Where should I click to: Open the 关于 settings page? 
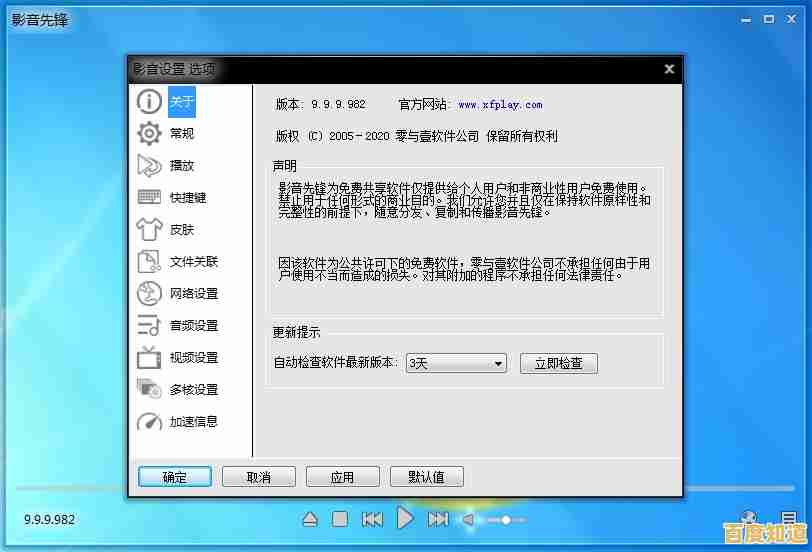[x=182, y=102]
